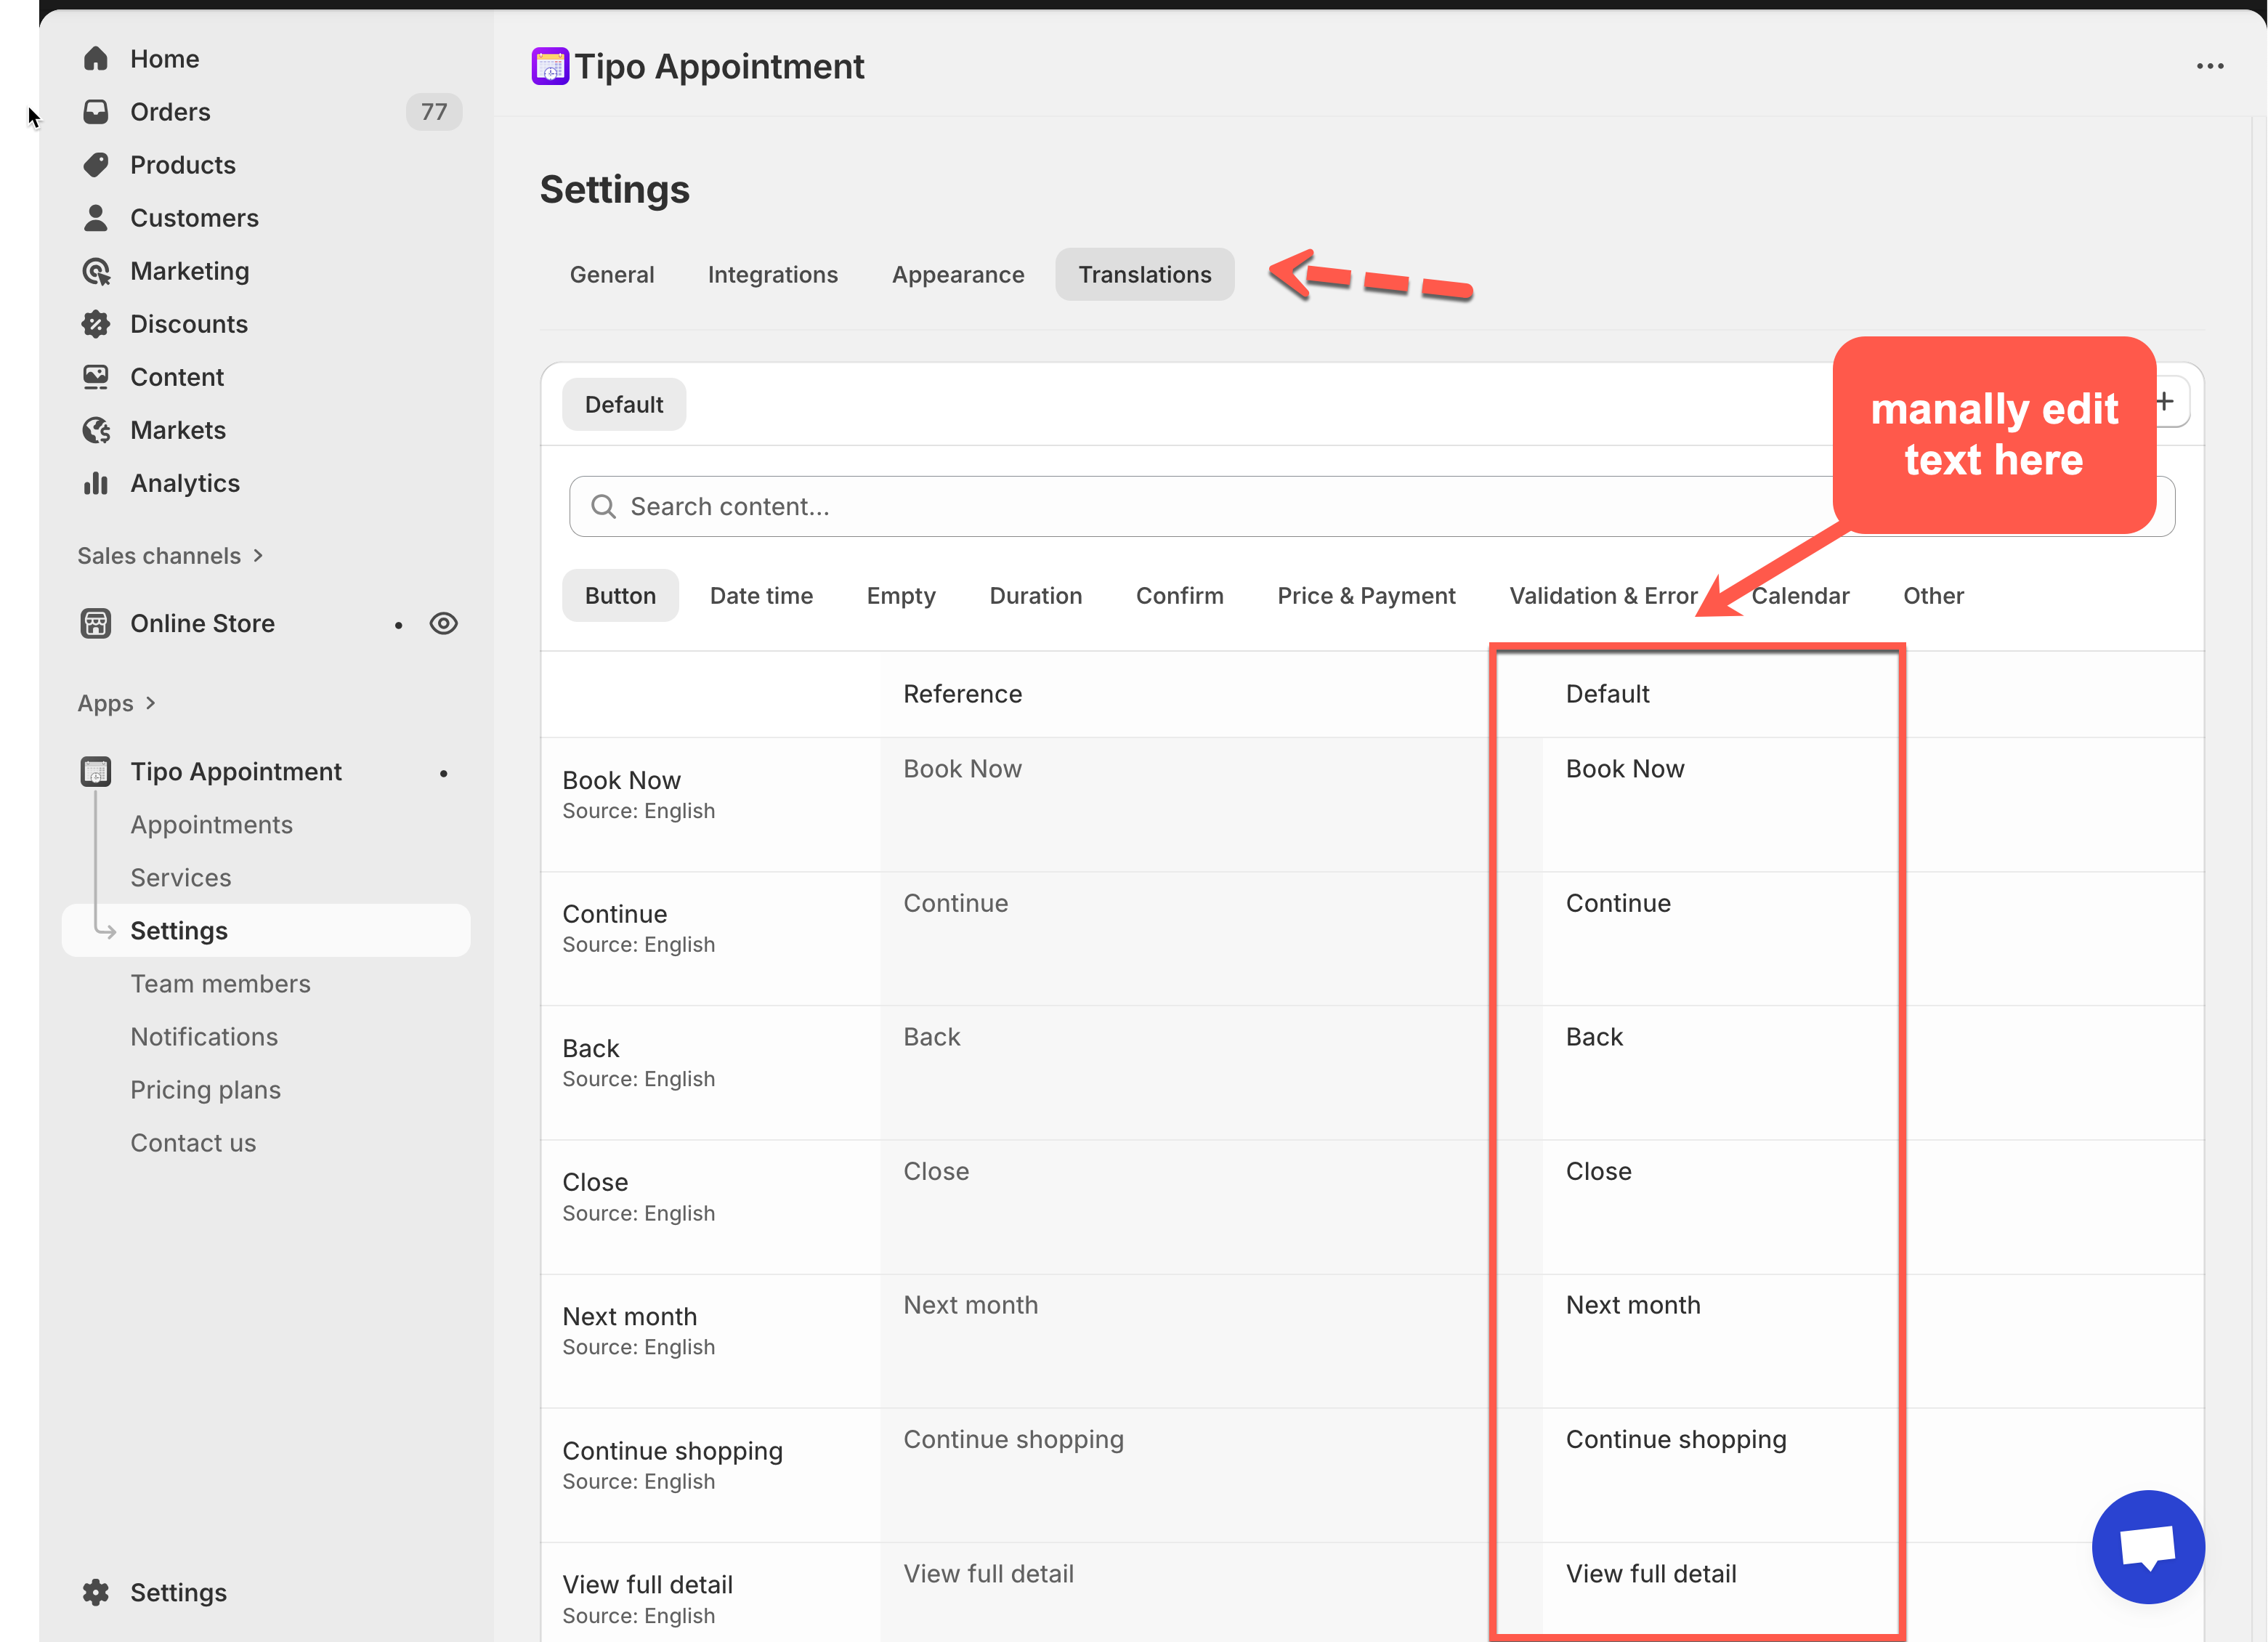Click the Analytics bar chart icon

coord(96,483)
